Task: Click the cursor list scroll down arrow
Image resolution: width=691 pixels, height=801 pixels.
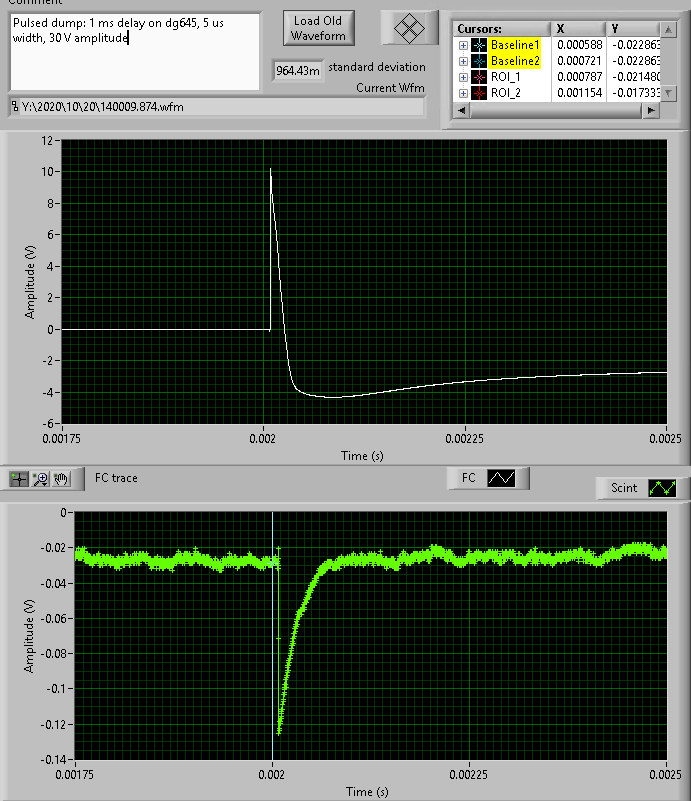Action: [x=668, y=93]
